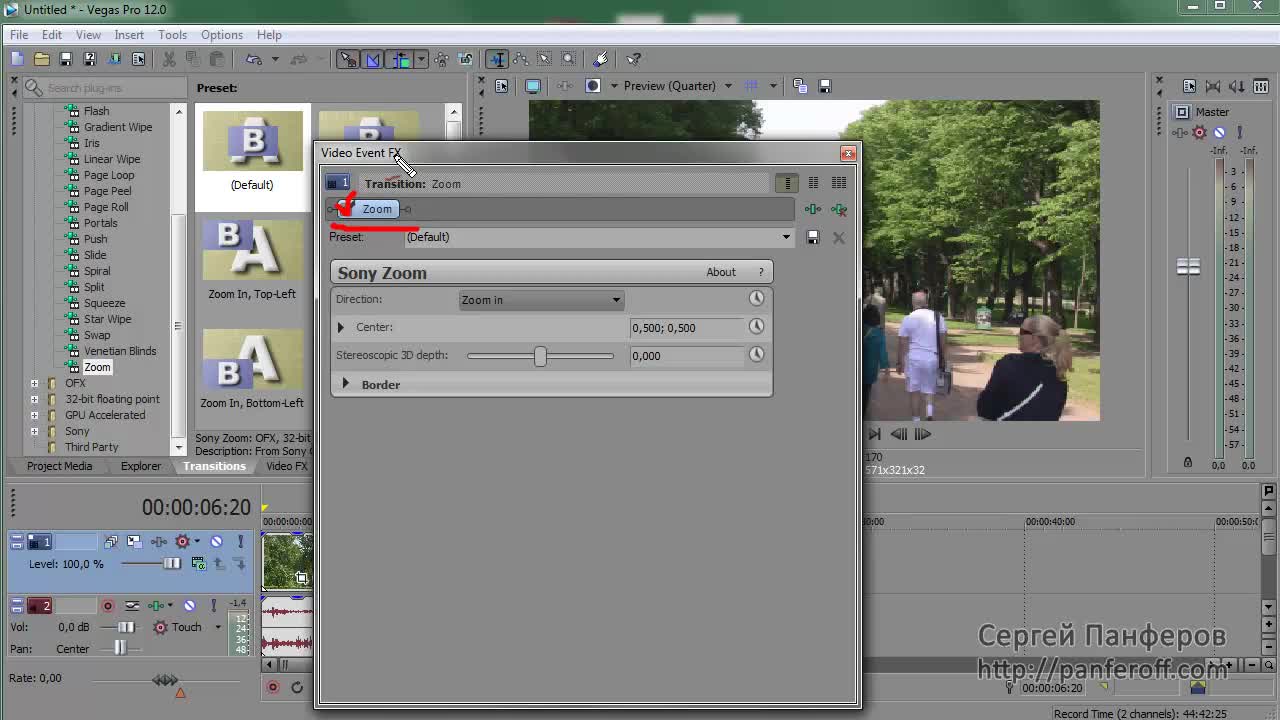Click the Video Preview external monitor icon
Image resolution: width=1280 pixels, height=720 pixels.
(533, 86)
